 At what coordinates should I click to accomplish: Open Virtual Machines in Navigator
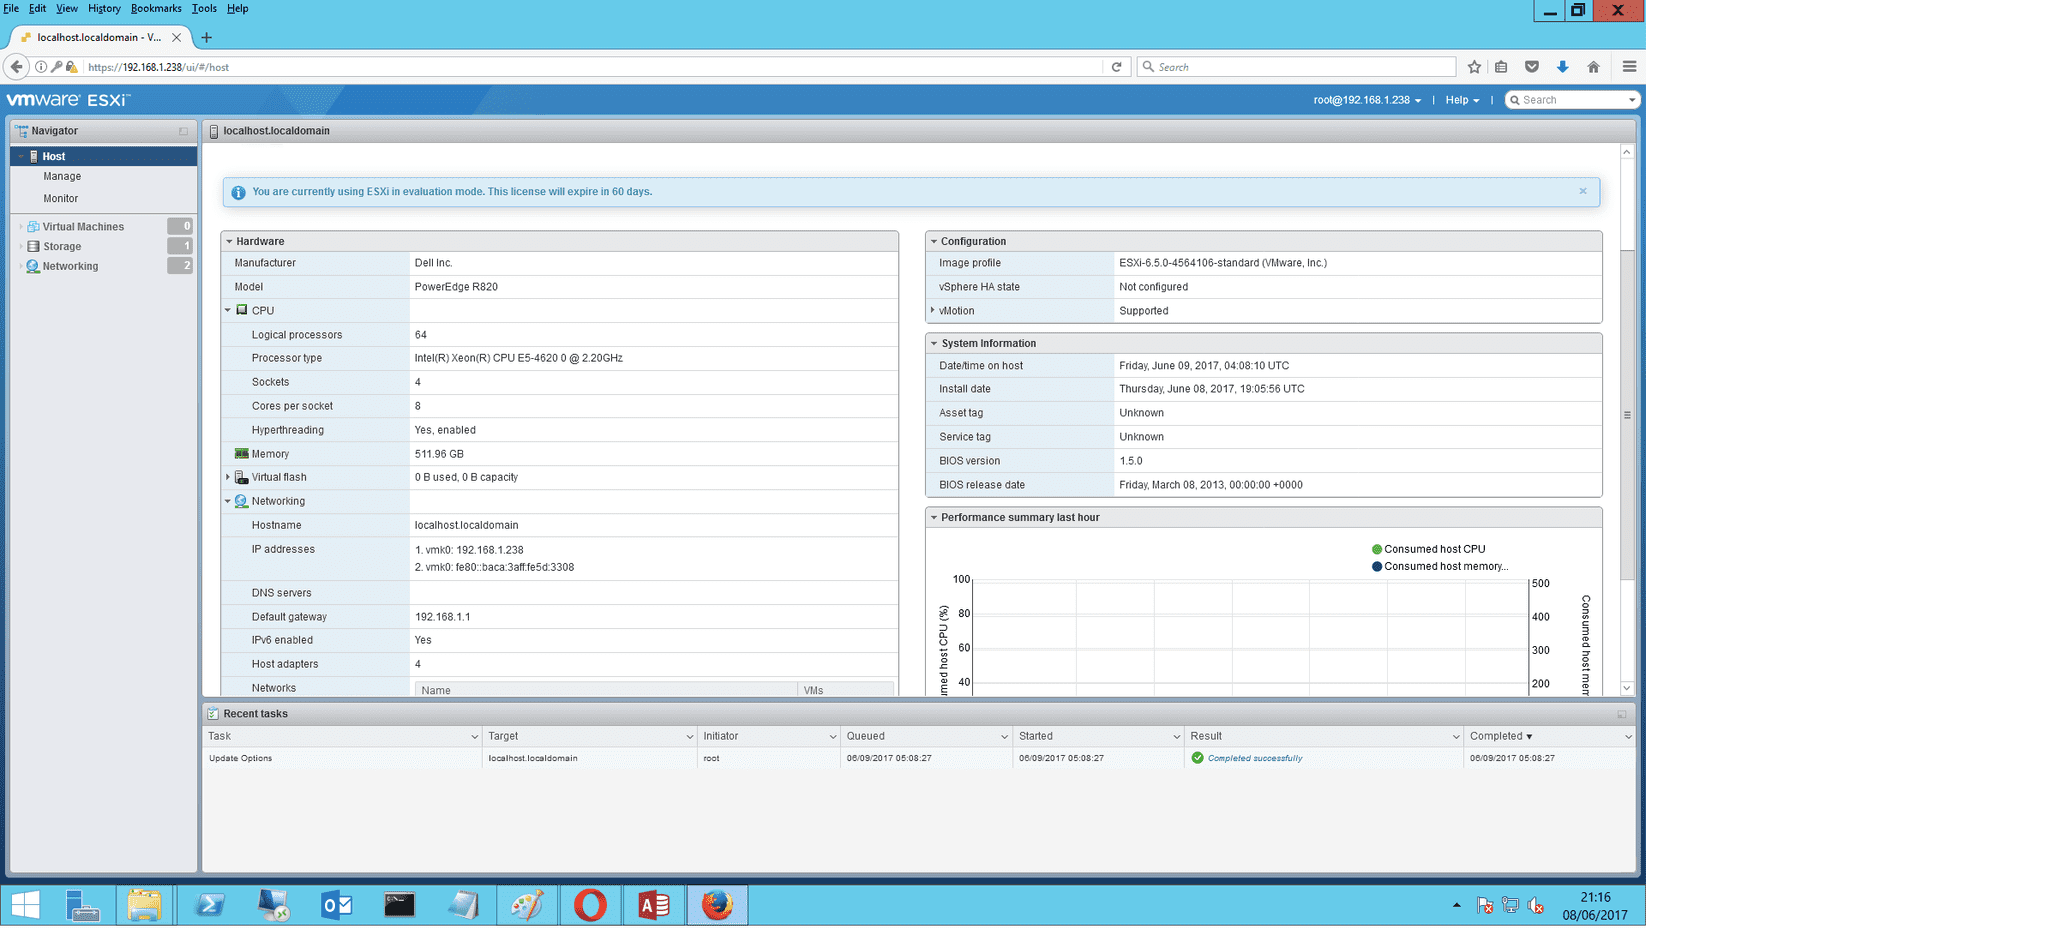83,227
